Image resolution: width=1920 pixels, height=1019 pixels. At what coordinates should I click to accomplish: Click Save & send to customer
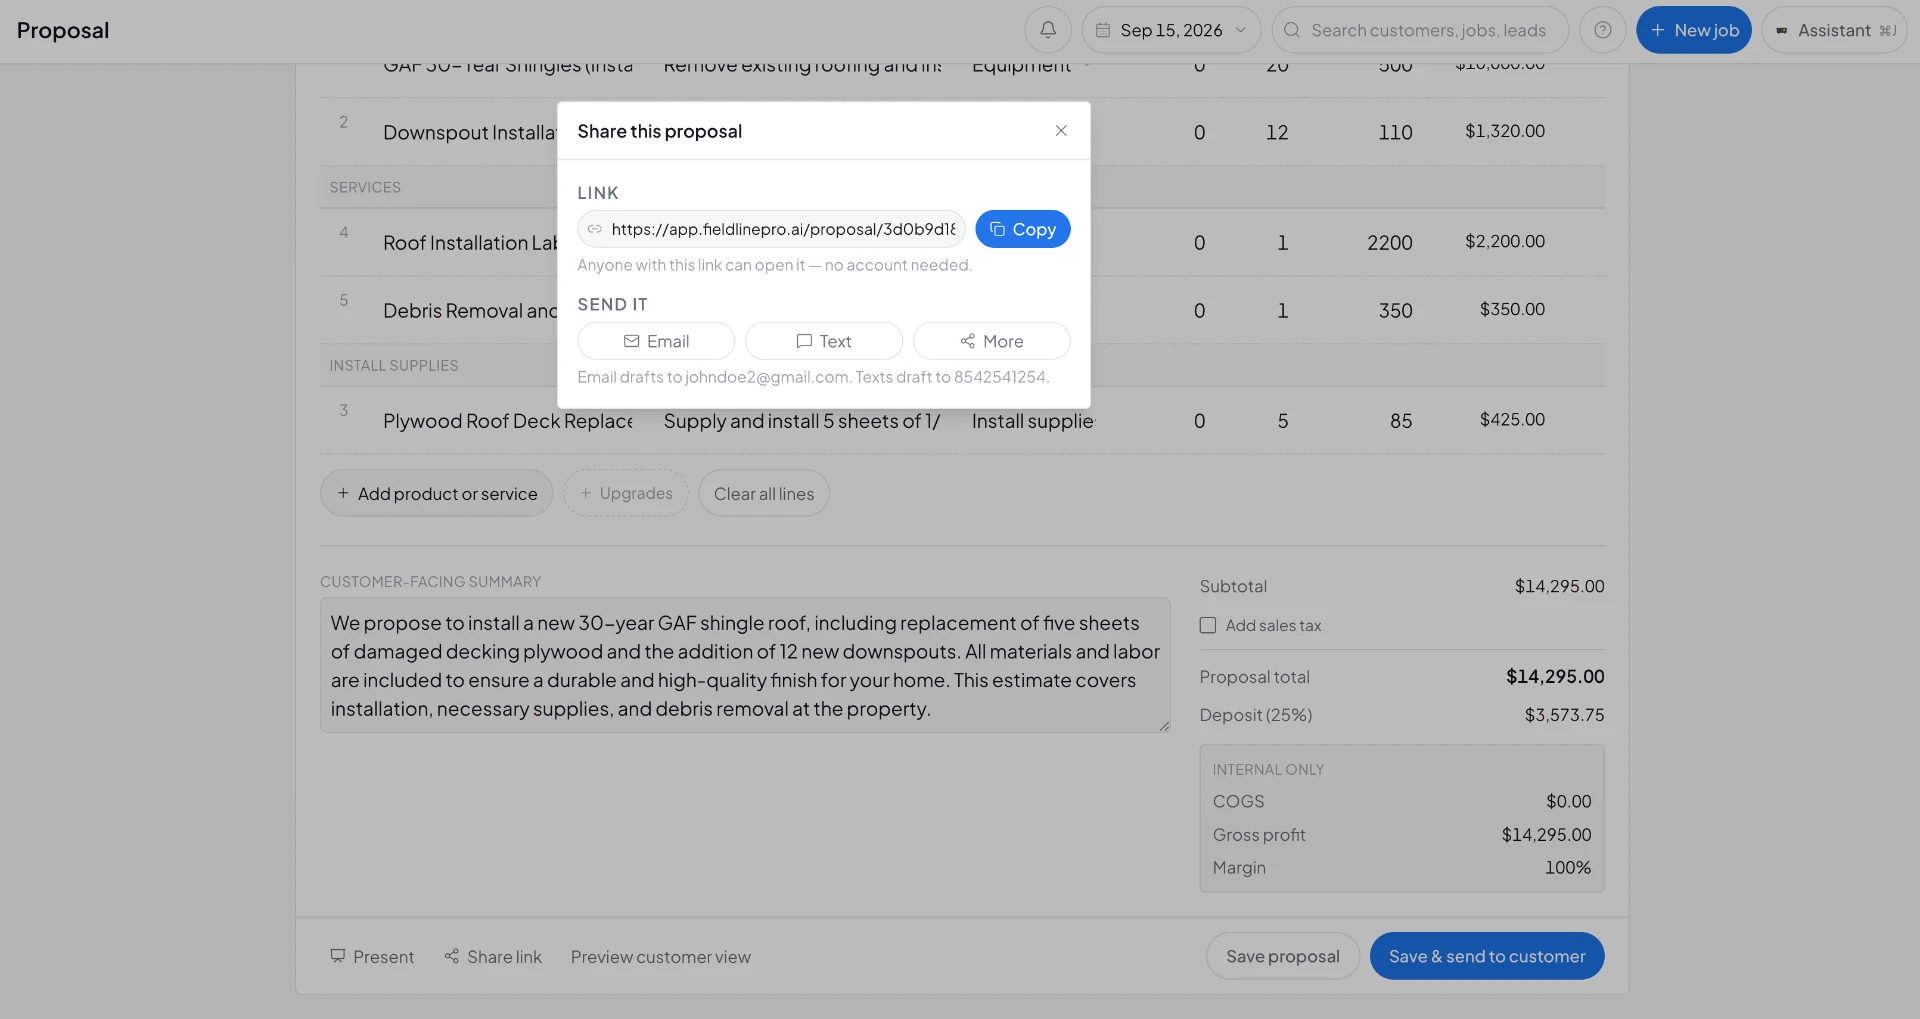tap(1486, 956)
